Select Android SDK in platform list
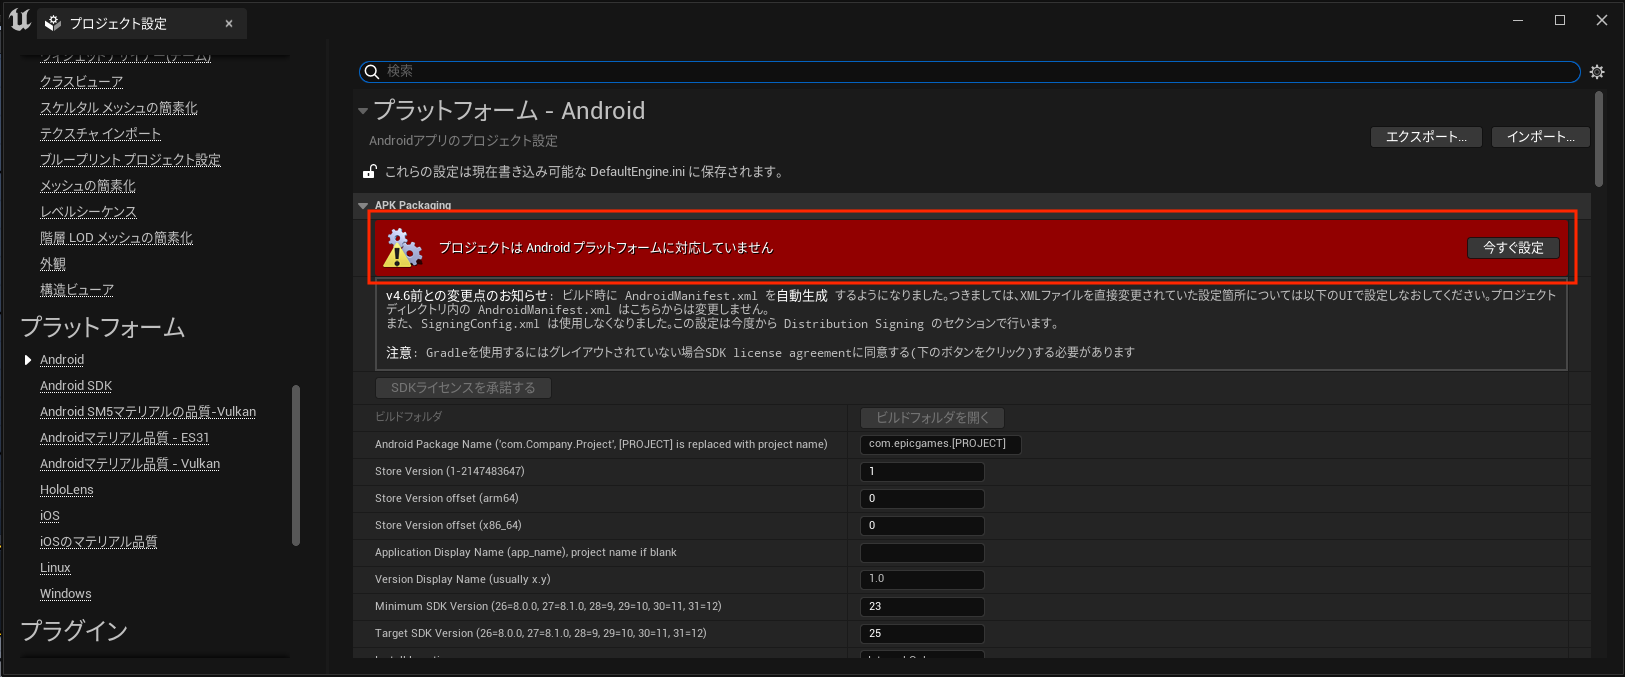 click(x=76, y=386)
